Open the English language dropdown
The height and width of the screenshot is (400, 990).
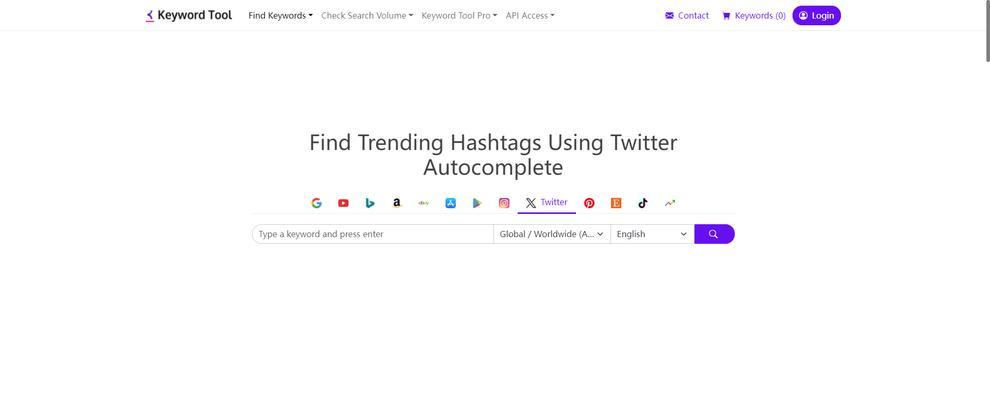click(652, 234)
